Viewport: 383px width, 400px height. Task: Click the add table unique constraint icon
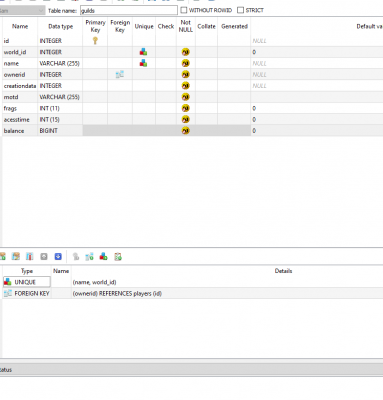(x=104, y=256)
